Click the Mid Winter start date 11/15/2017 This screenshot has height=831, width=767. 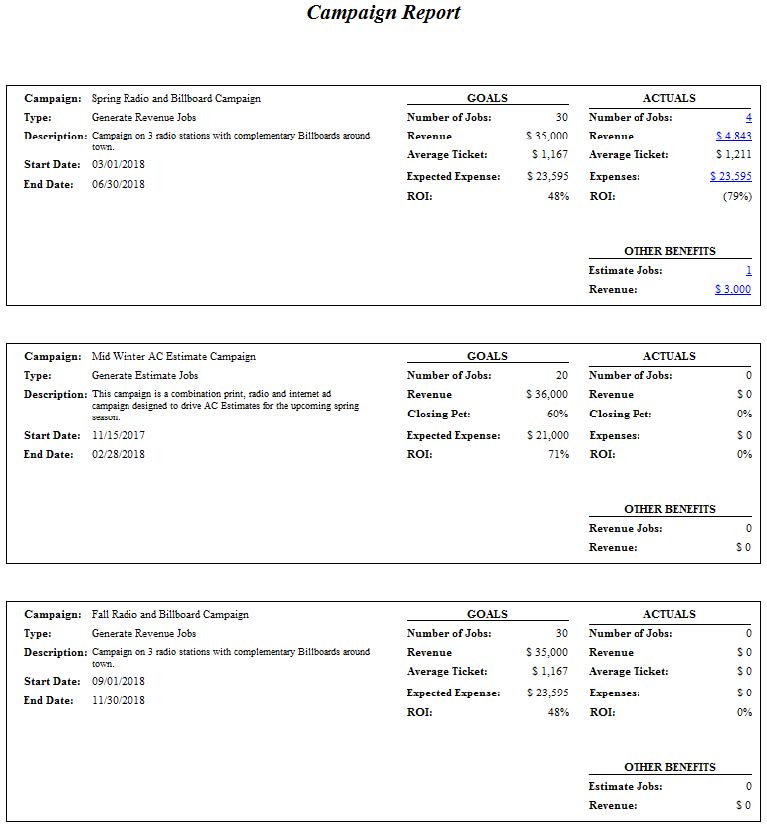tap(118, 435)
